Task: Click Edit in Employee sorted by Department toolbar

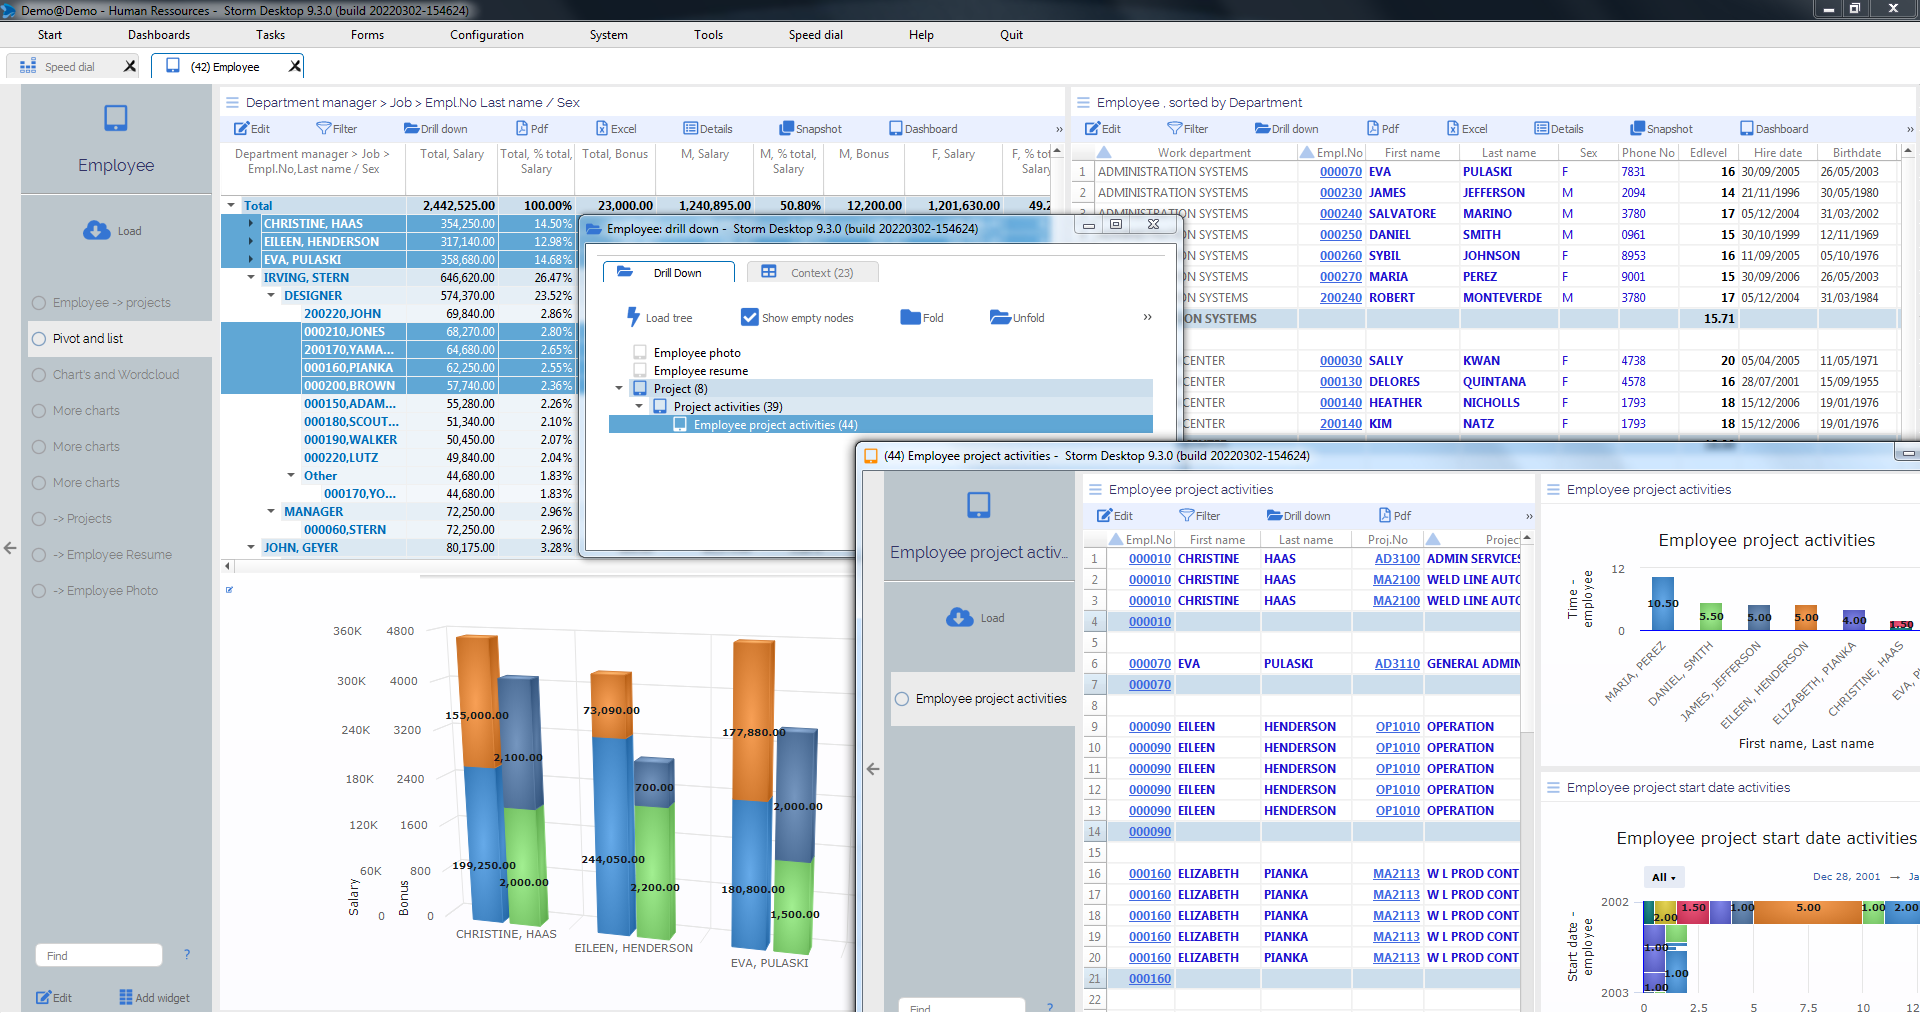Action: pyautogui.click(x=1102, y=129)
